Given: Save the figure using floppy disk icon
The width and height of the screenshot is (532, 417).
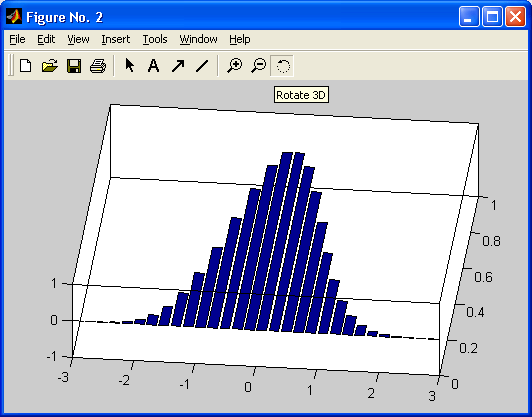Looking at the screenshot, I should click(x=74, y=65).
